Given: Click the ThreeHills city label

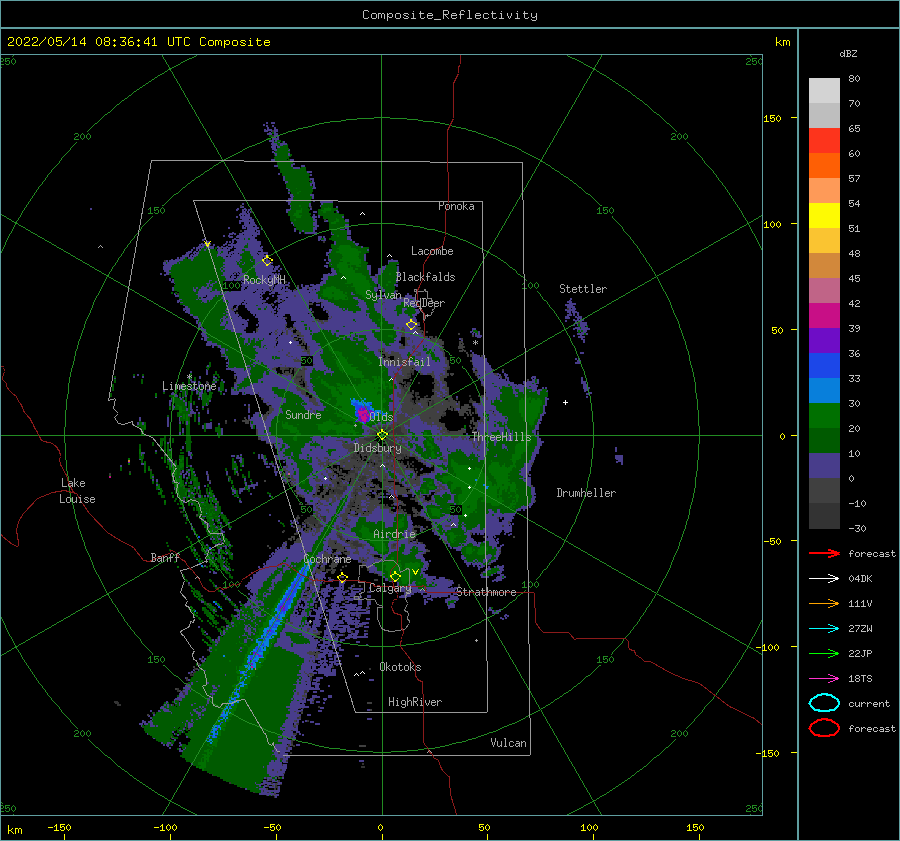Looking at the screenshot, I should point(502,437).
